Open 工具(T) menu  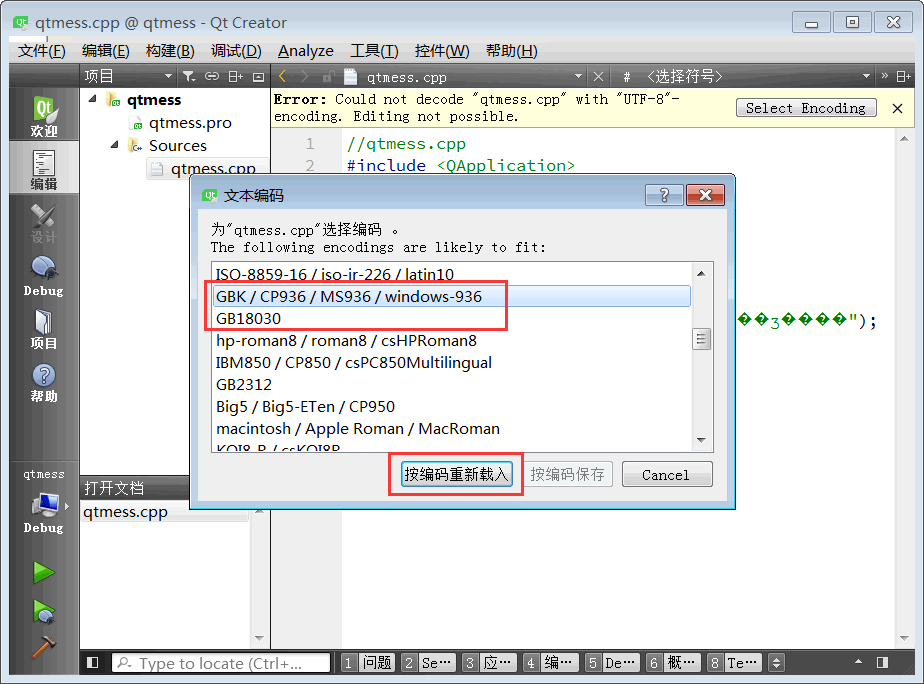pos(374,51)
